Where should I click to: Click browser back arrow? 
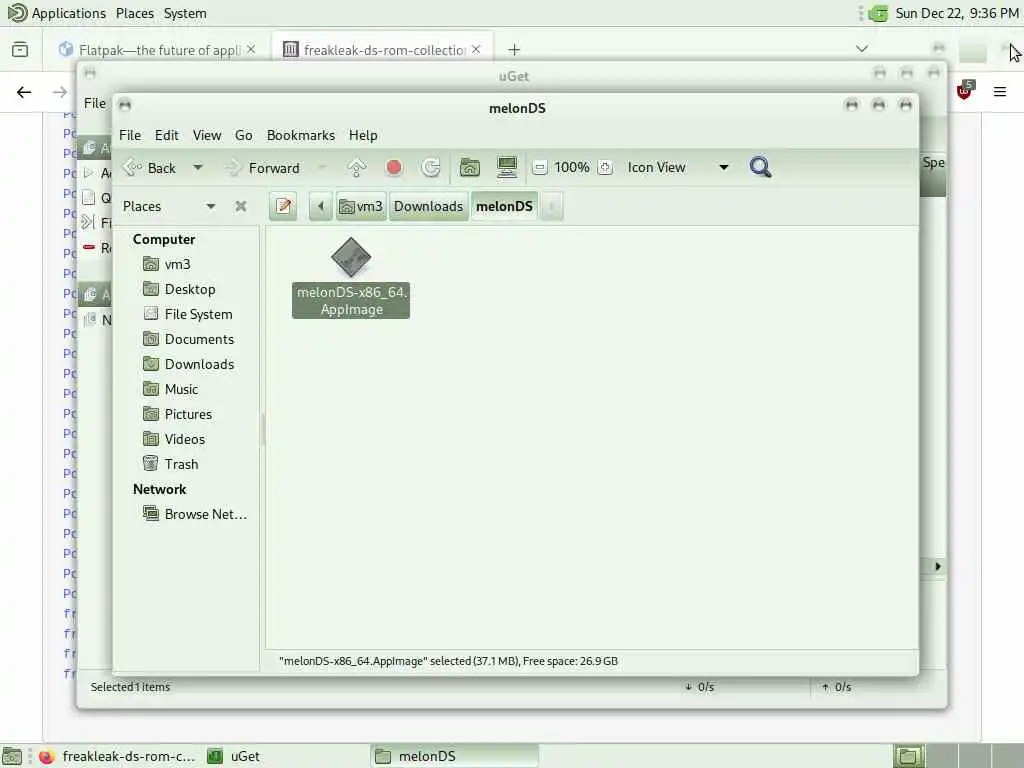point(24,92)
